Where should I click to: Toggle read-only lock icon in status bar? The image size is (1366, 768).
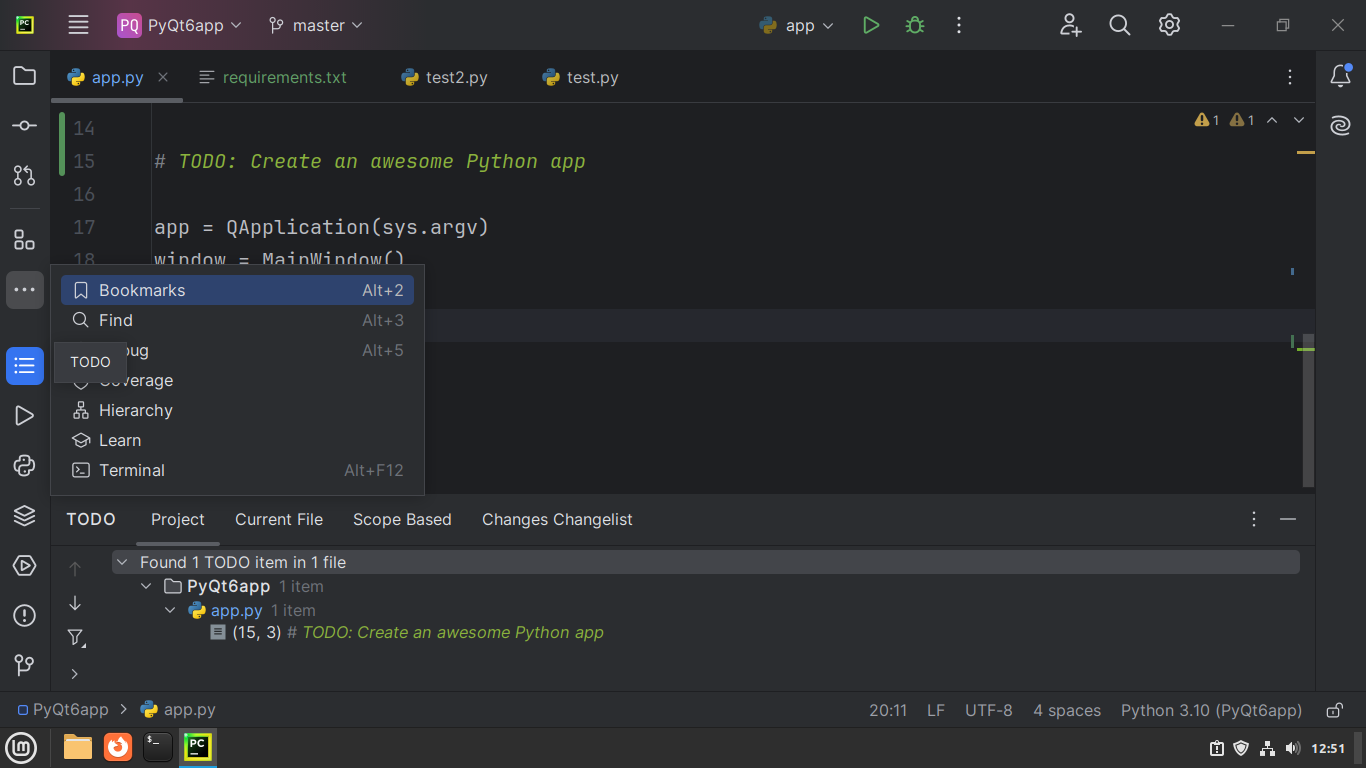pos(1334,710)
